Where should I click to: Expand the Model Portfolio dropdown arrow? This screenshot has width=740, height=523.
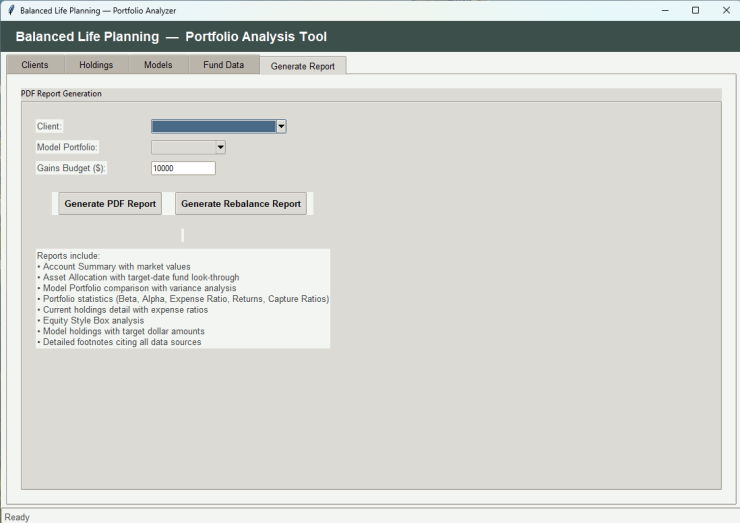tap(220, 147)
